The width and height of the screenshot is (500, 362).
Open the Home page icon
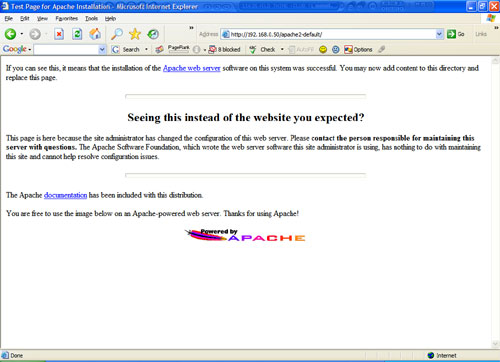click(95, 34)
